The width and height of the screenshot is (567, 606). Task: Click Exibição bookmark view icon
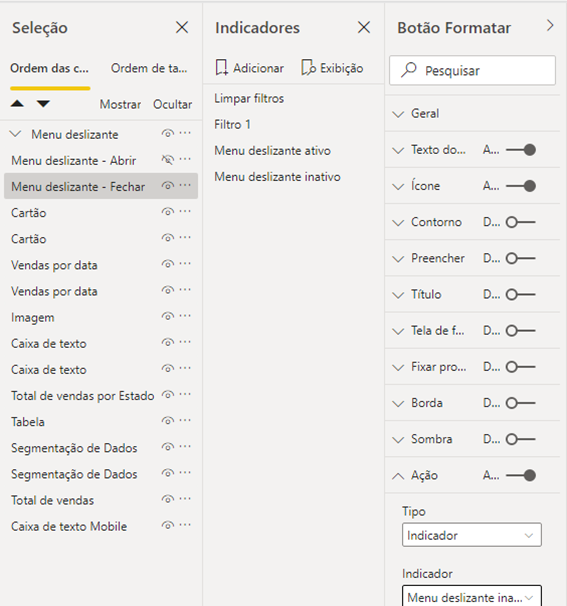point(308,68)
